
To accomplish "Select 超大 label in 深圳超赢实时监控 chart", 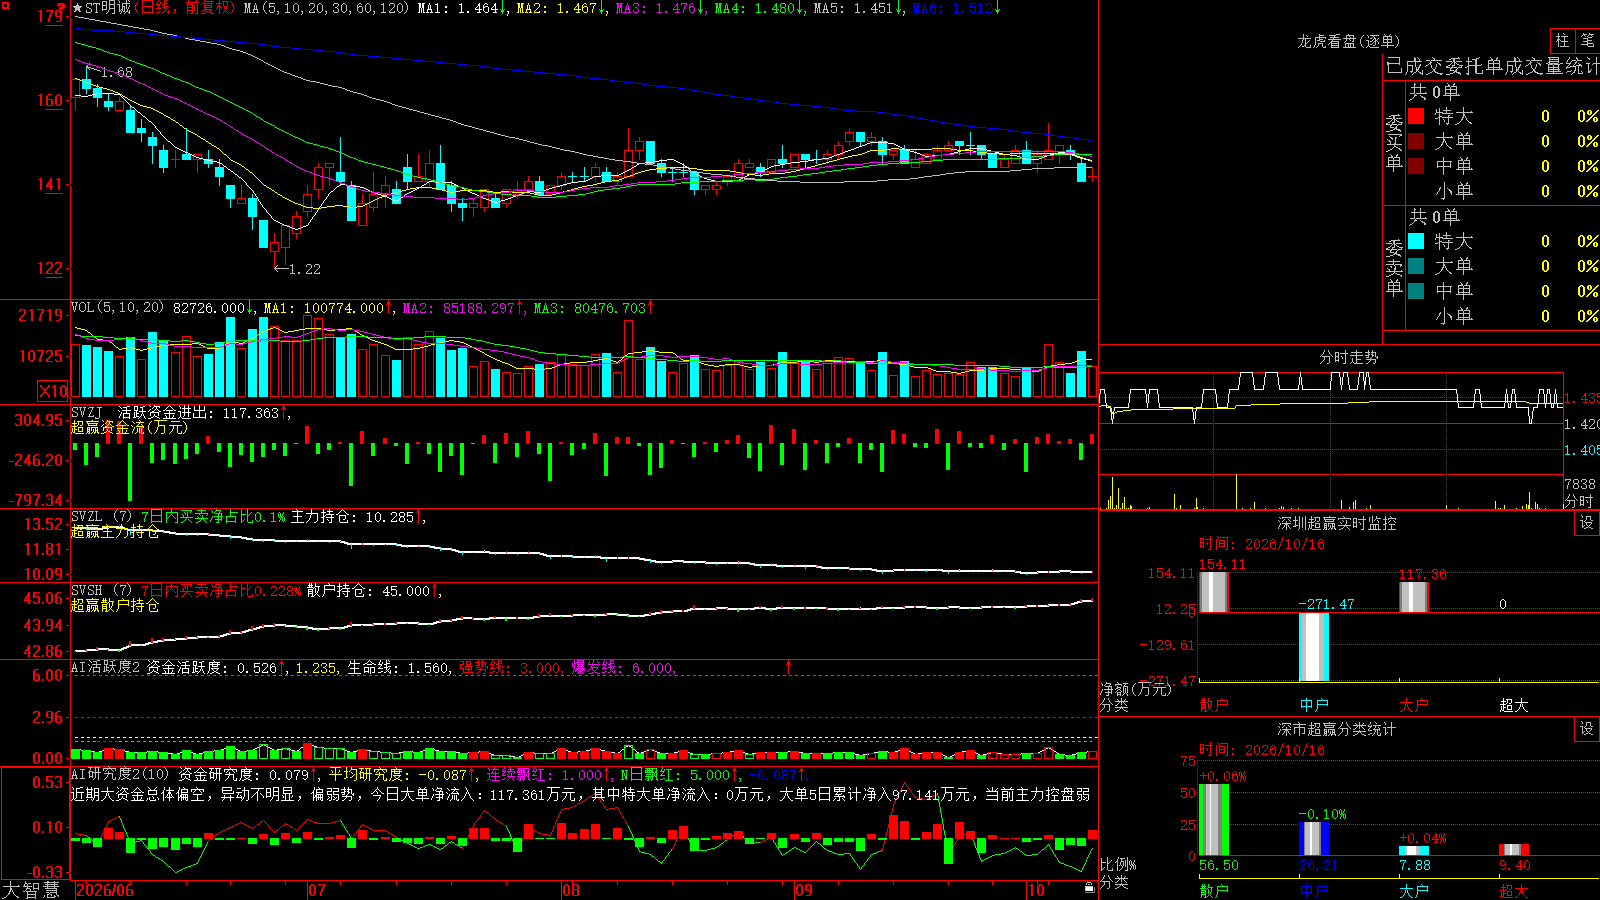I will click(x=1514, y=705).
